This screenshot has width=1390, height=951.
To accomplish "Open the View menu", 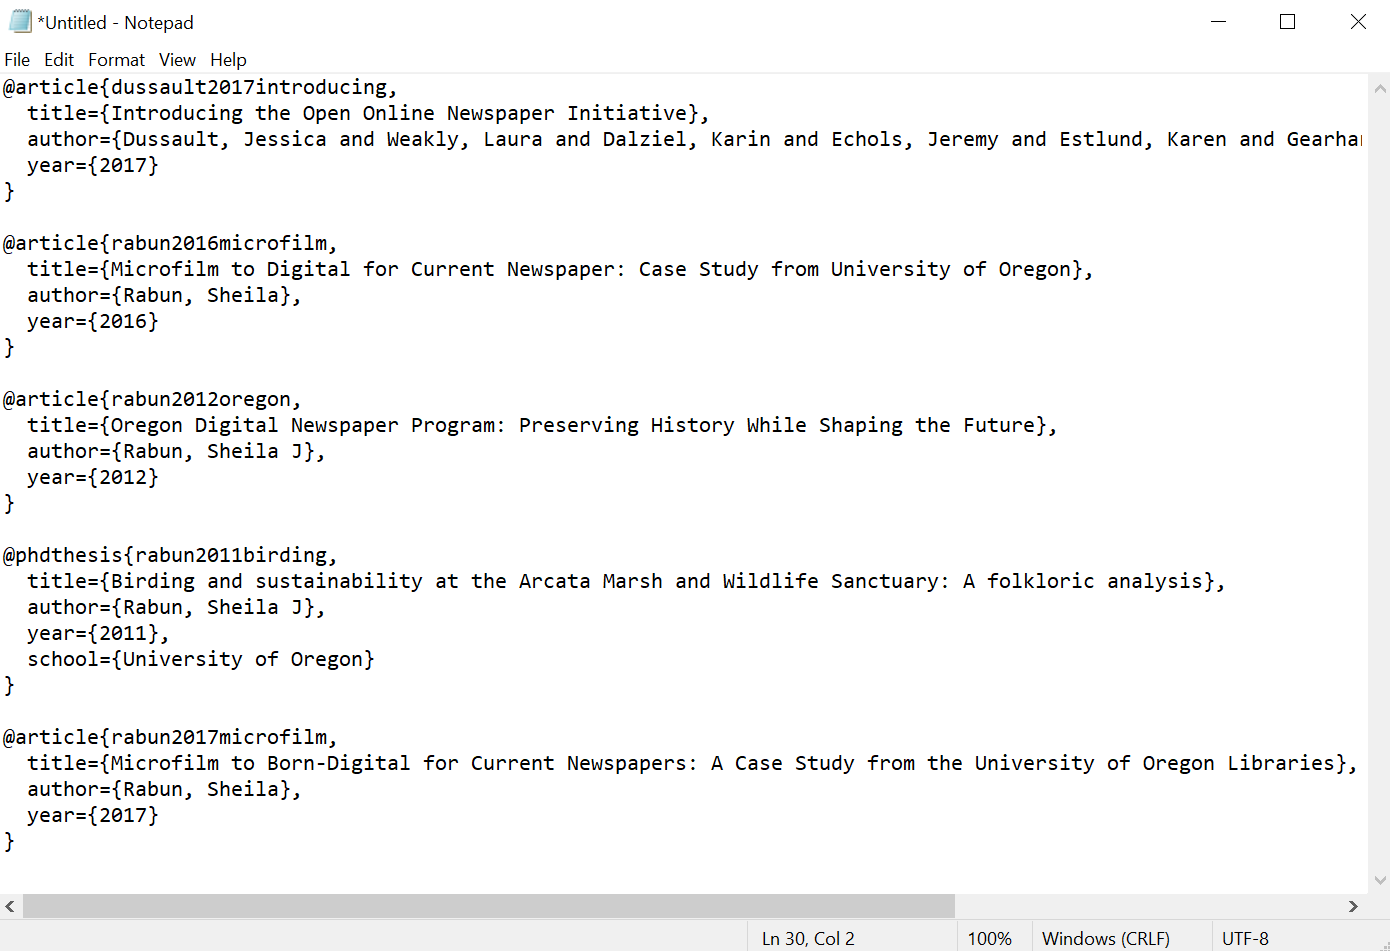I will (177, 60).
